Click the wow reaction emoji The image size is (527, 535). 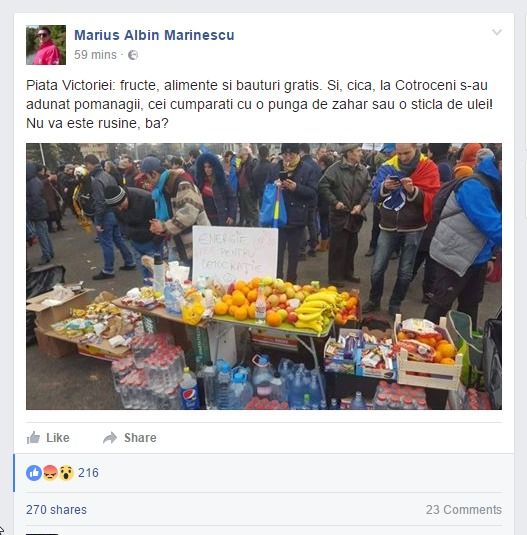[x=66, y=473]
